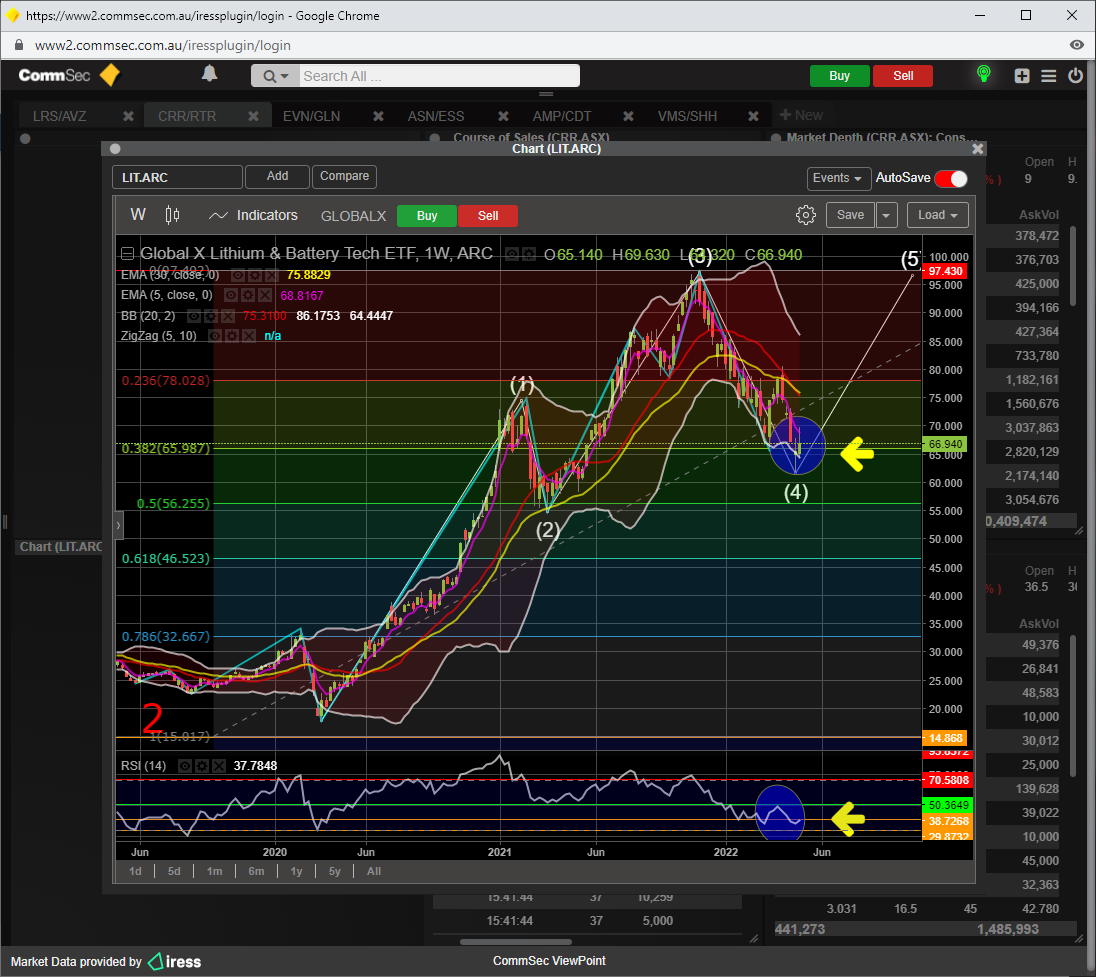Switch to the ASN/ESS tab

tap(436, 116)
